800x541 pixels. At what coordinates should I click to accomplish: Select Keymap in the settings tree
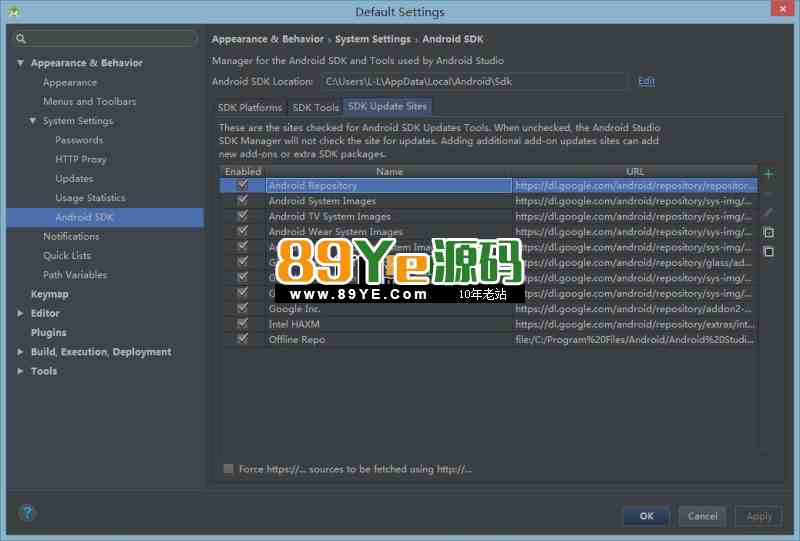(49, 294)
